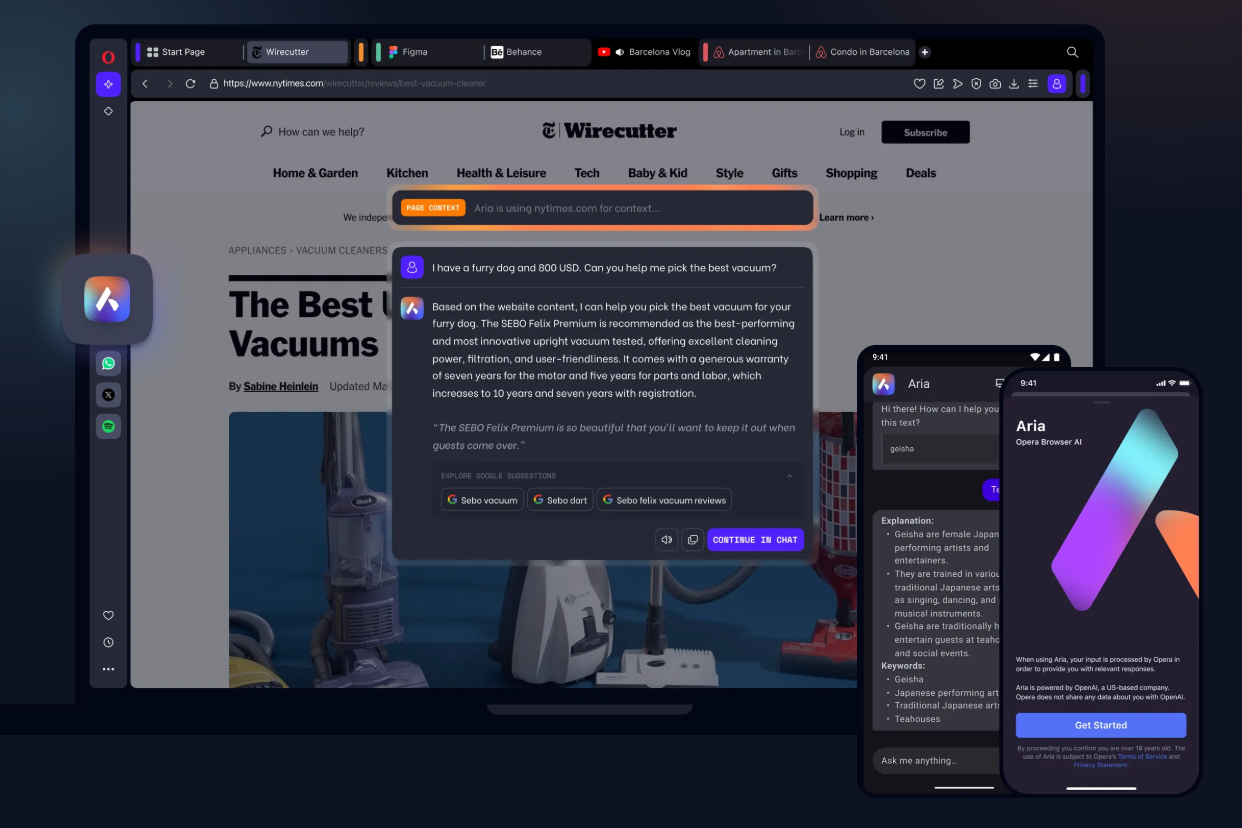Click the Subscribe button
Screen dimensions: 1242x828
(925, 132)
